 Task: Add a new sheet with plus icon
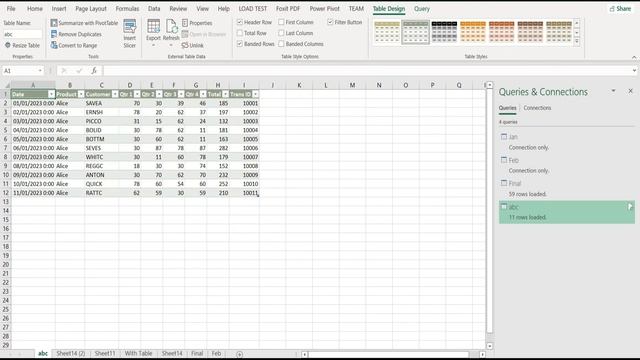point(240,354)
